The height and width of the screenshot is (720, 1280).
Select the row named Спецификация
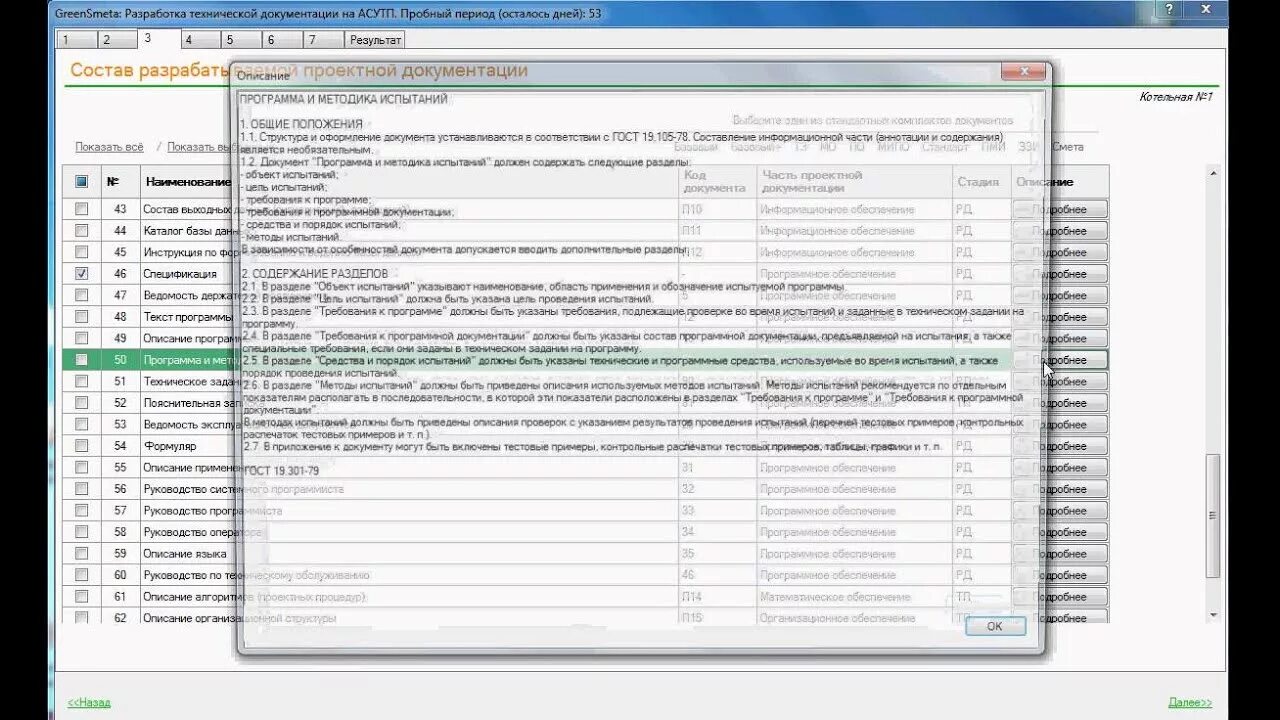pyautogui.click(x=180, y=274)
